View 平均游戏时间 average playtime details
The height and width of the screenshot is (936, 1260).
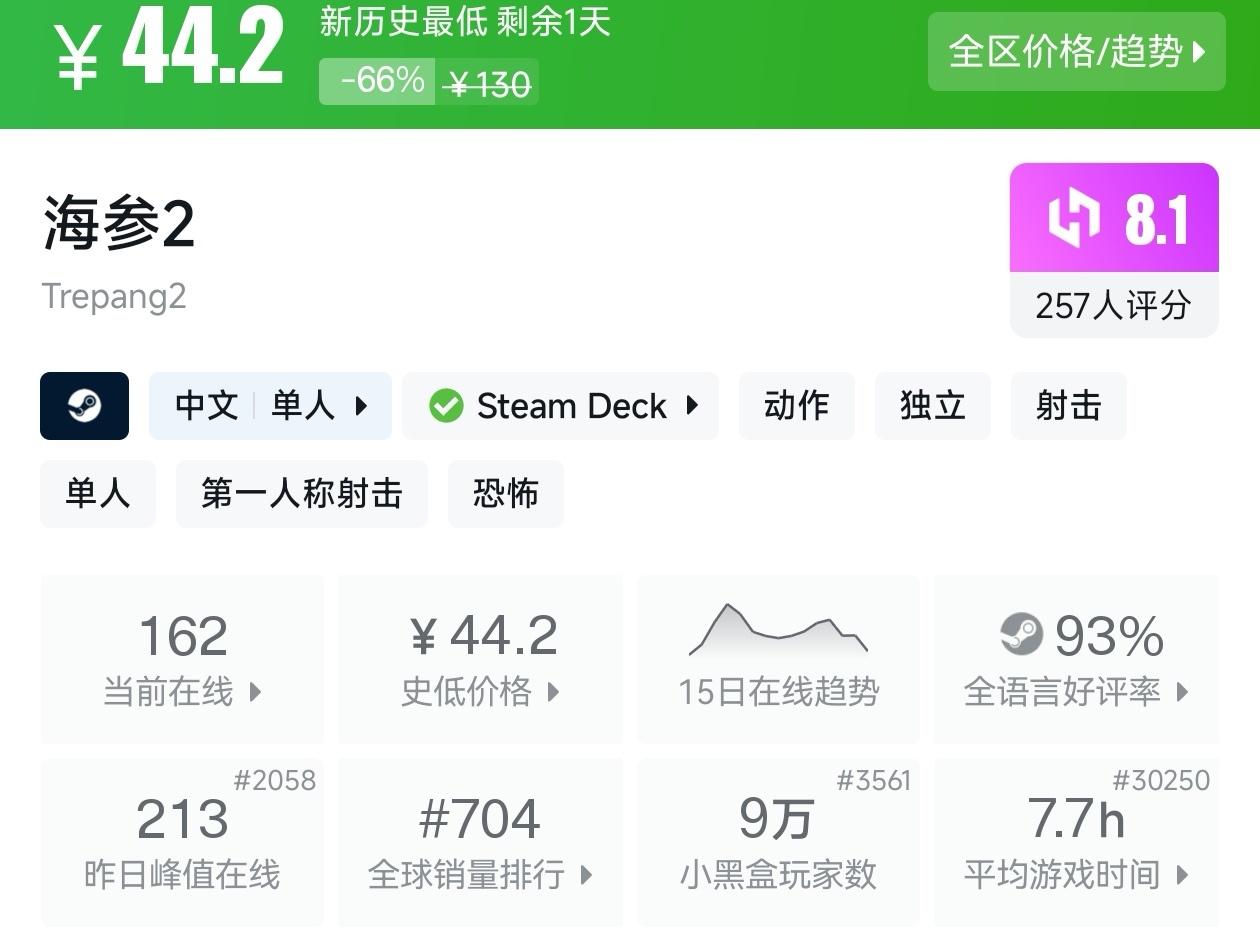click(1076, 842)
